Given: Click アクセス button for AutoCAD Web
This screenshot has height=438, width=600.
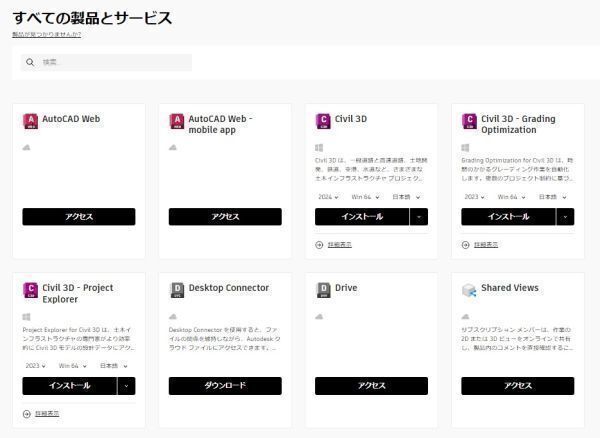Looking at the screenshot, I should [x=79, y=217].
